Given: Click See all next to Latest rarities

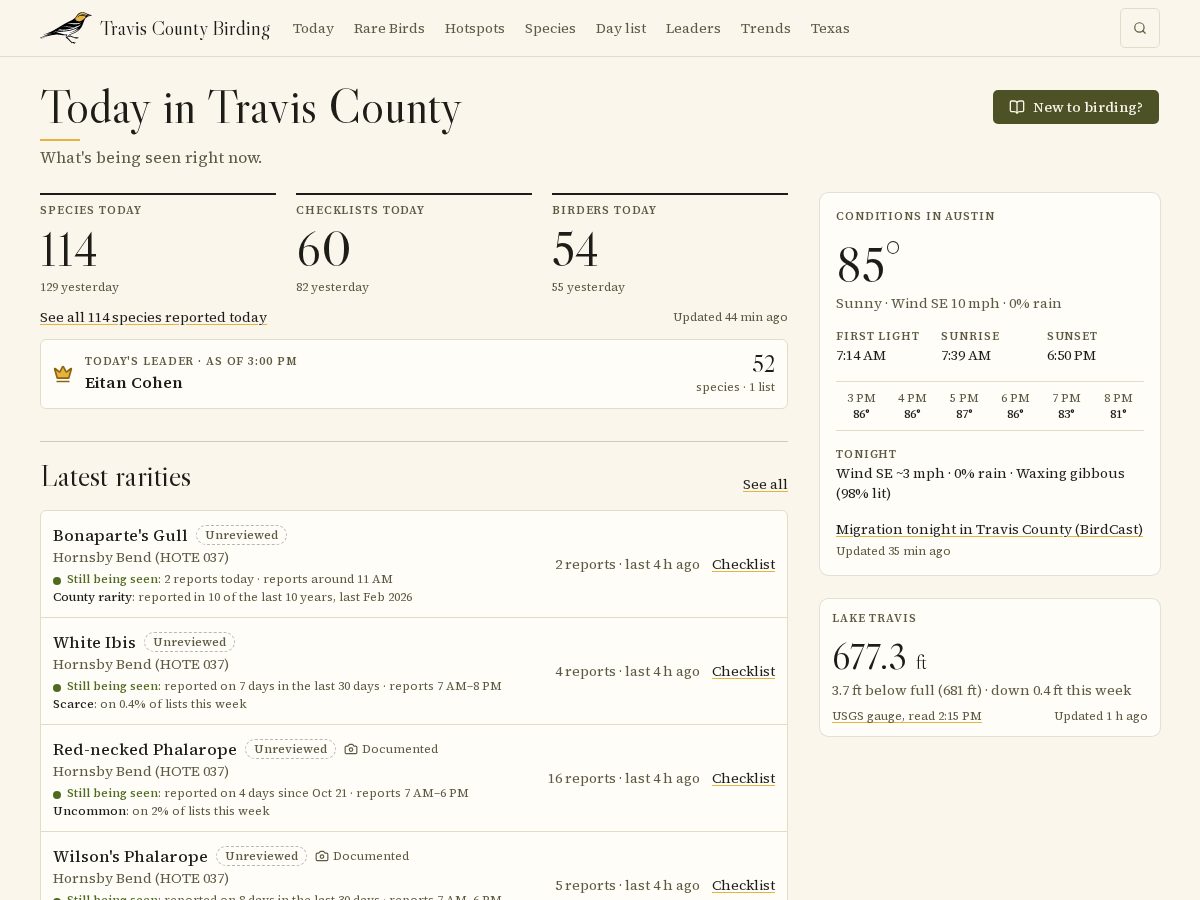Looking at the screenshot, I should pos(765,484).
